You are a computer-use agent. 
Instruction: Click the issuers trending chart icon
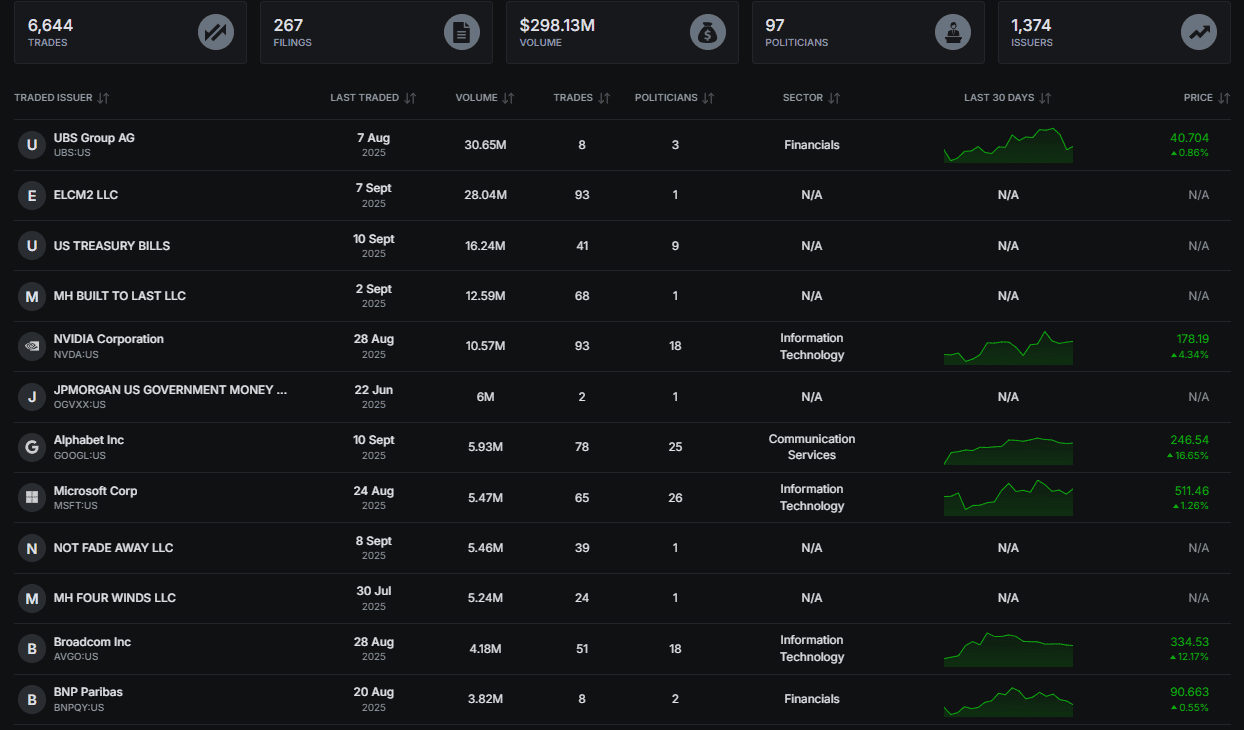1198,32
